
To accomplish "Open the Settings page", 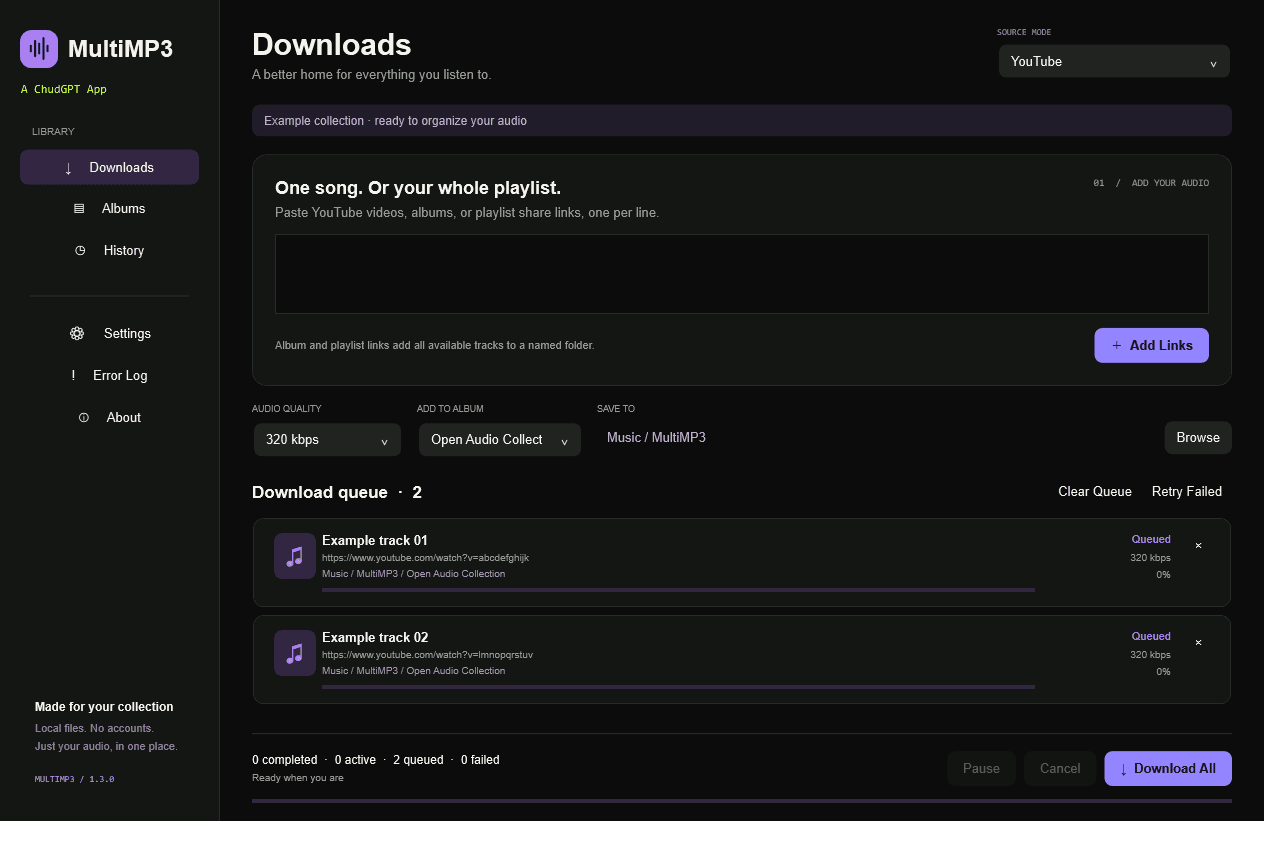I will coord(109,334).
